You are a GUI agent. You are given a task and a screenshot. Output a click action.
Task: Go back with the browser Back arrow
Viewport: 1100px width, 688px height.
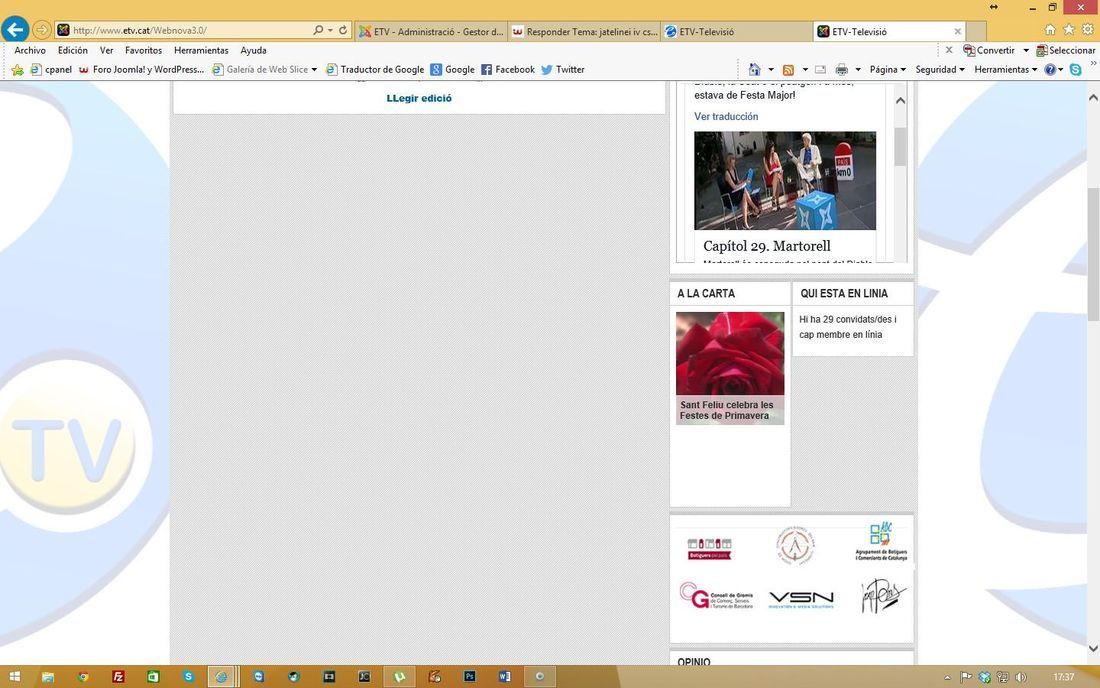[x=15, y=29]
